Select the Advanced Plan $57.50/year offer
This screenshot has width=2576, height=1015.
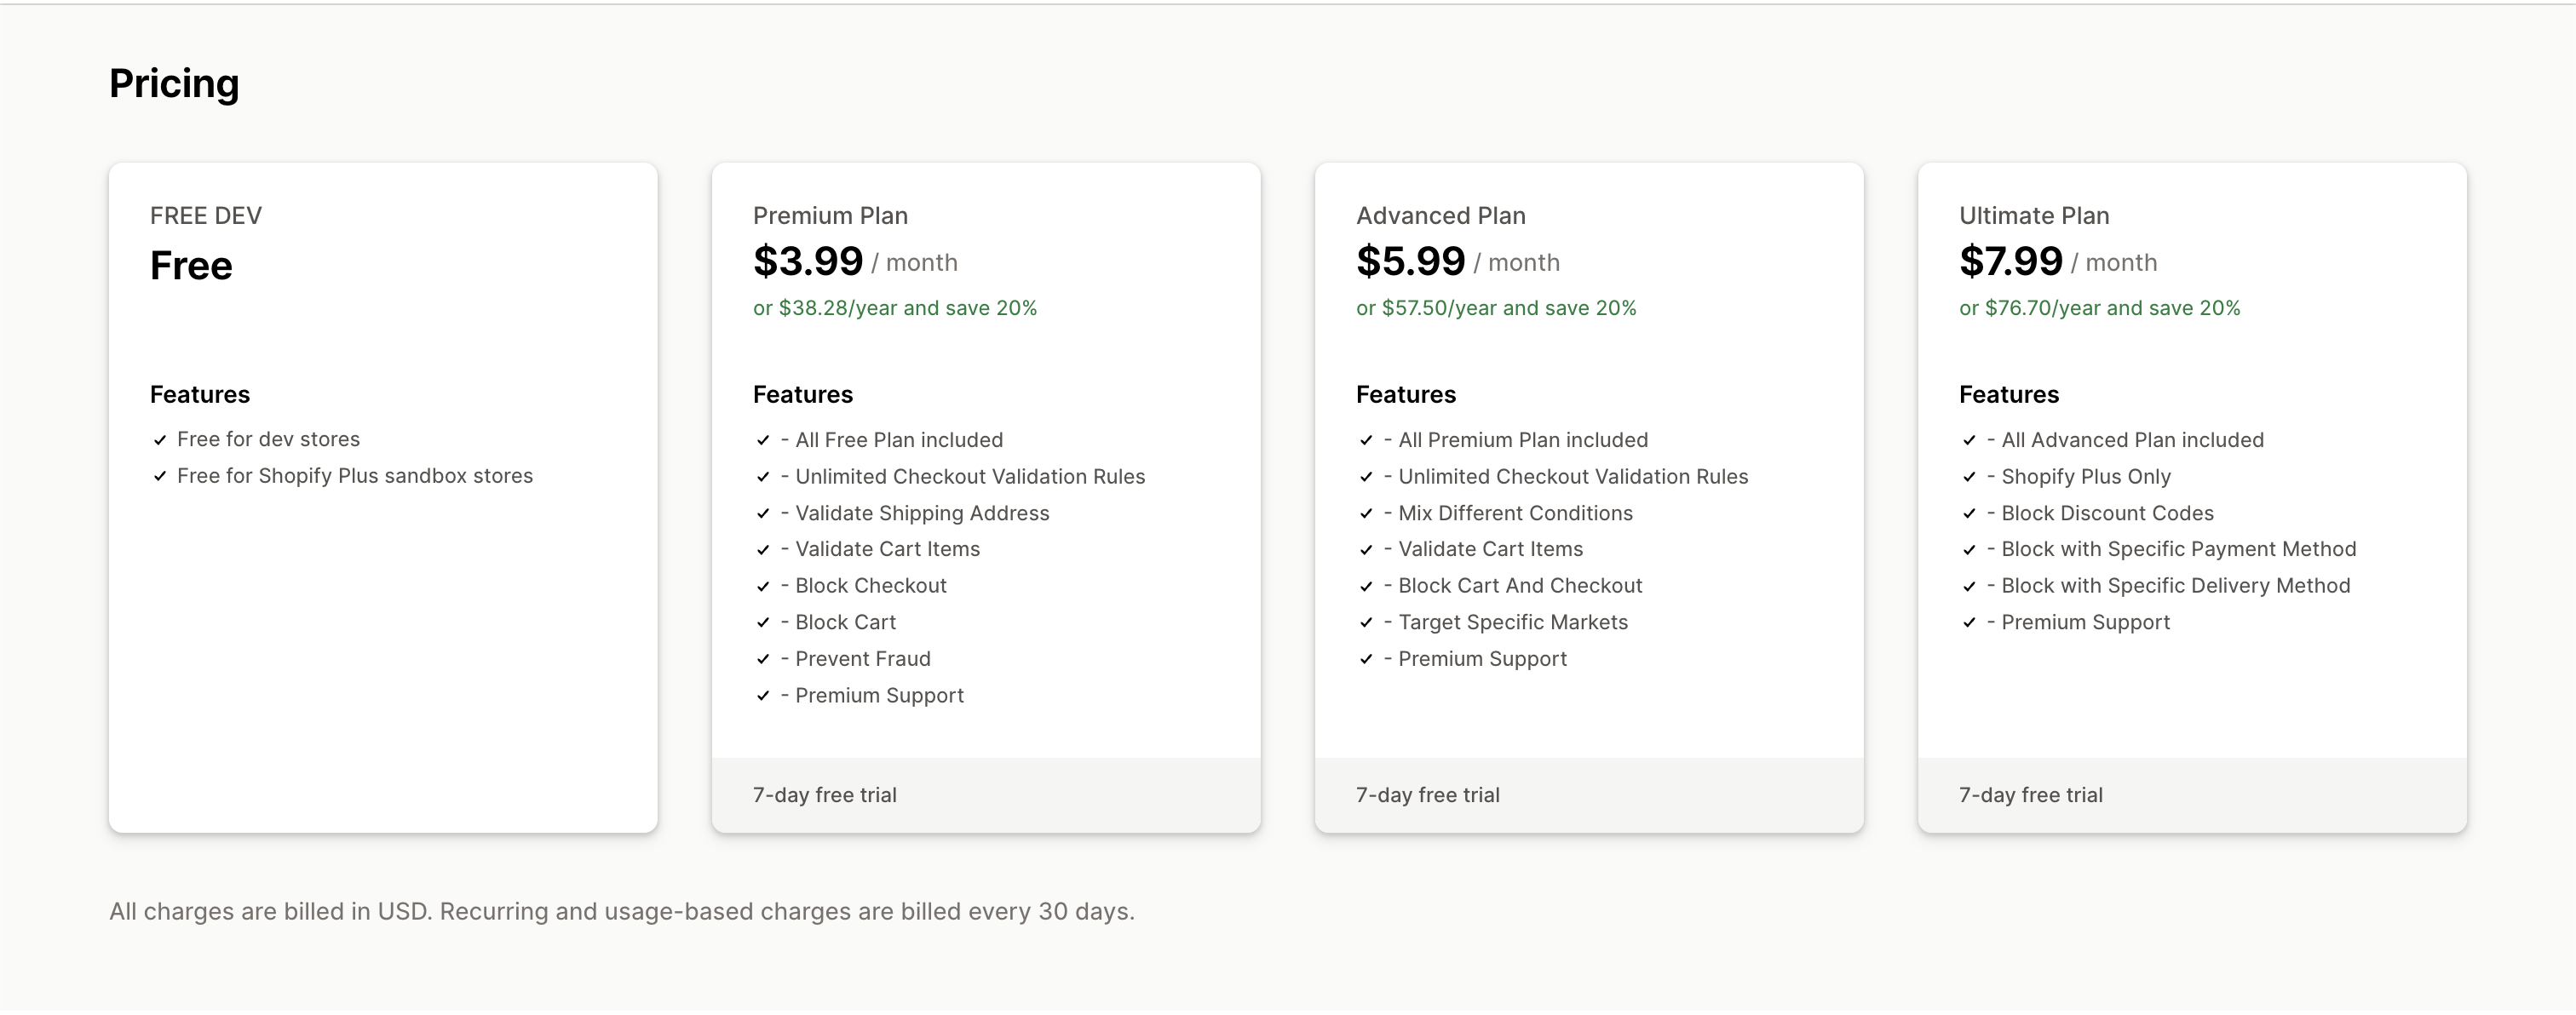1495,308
